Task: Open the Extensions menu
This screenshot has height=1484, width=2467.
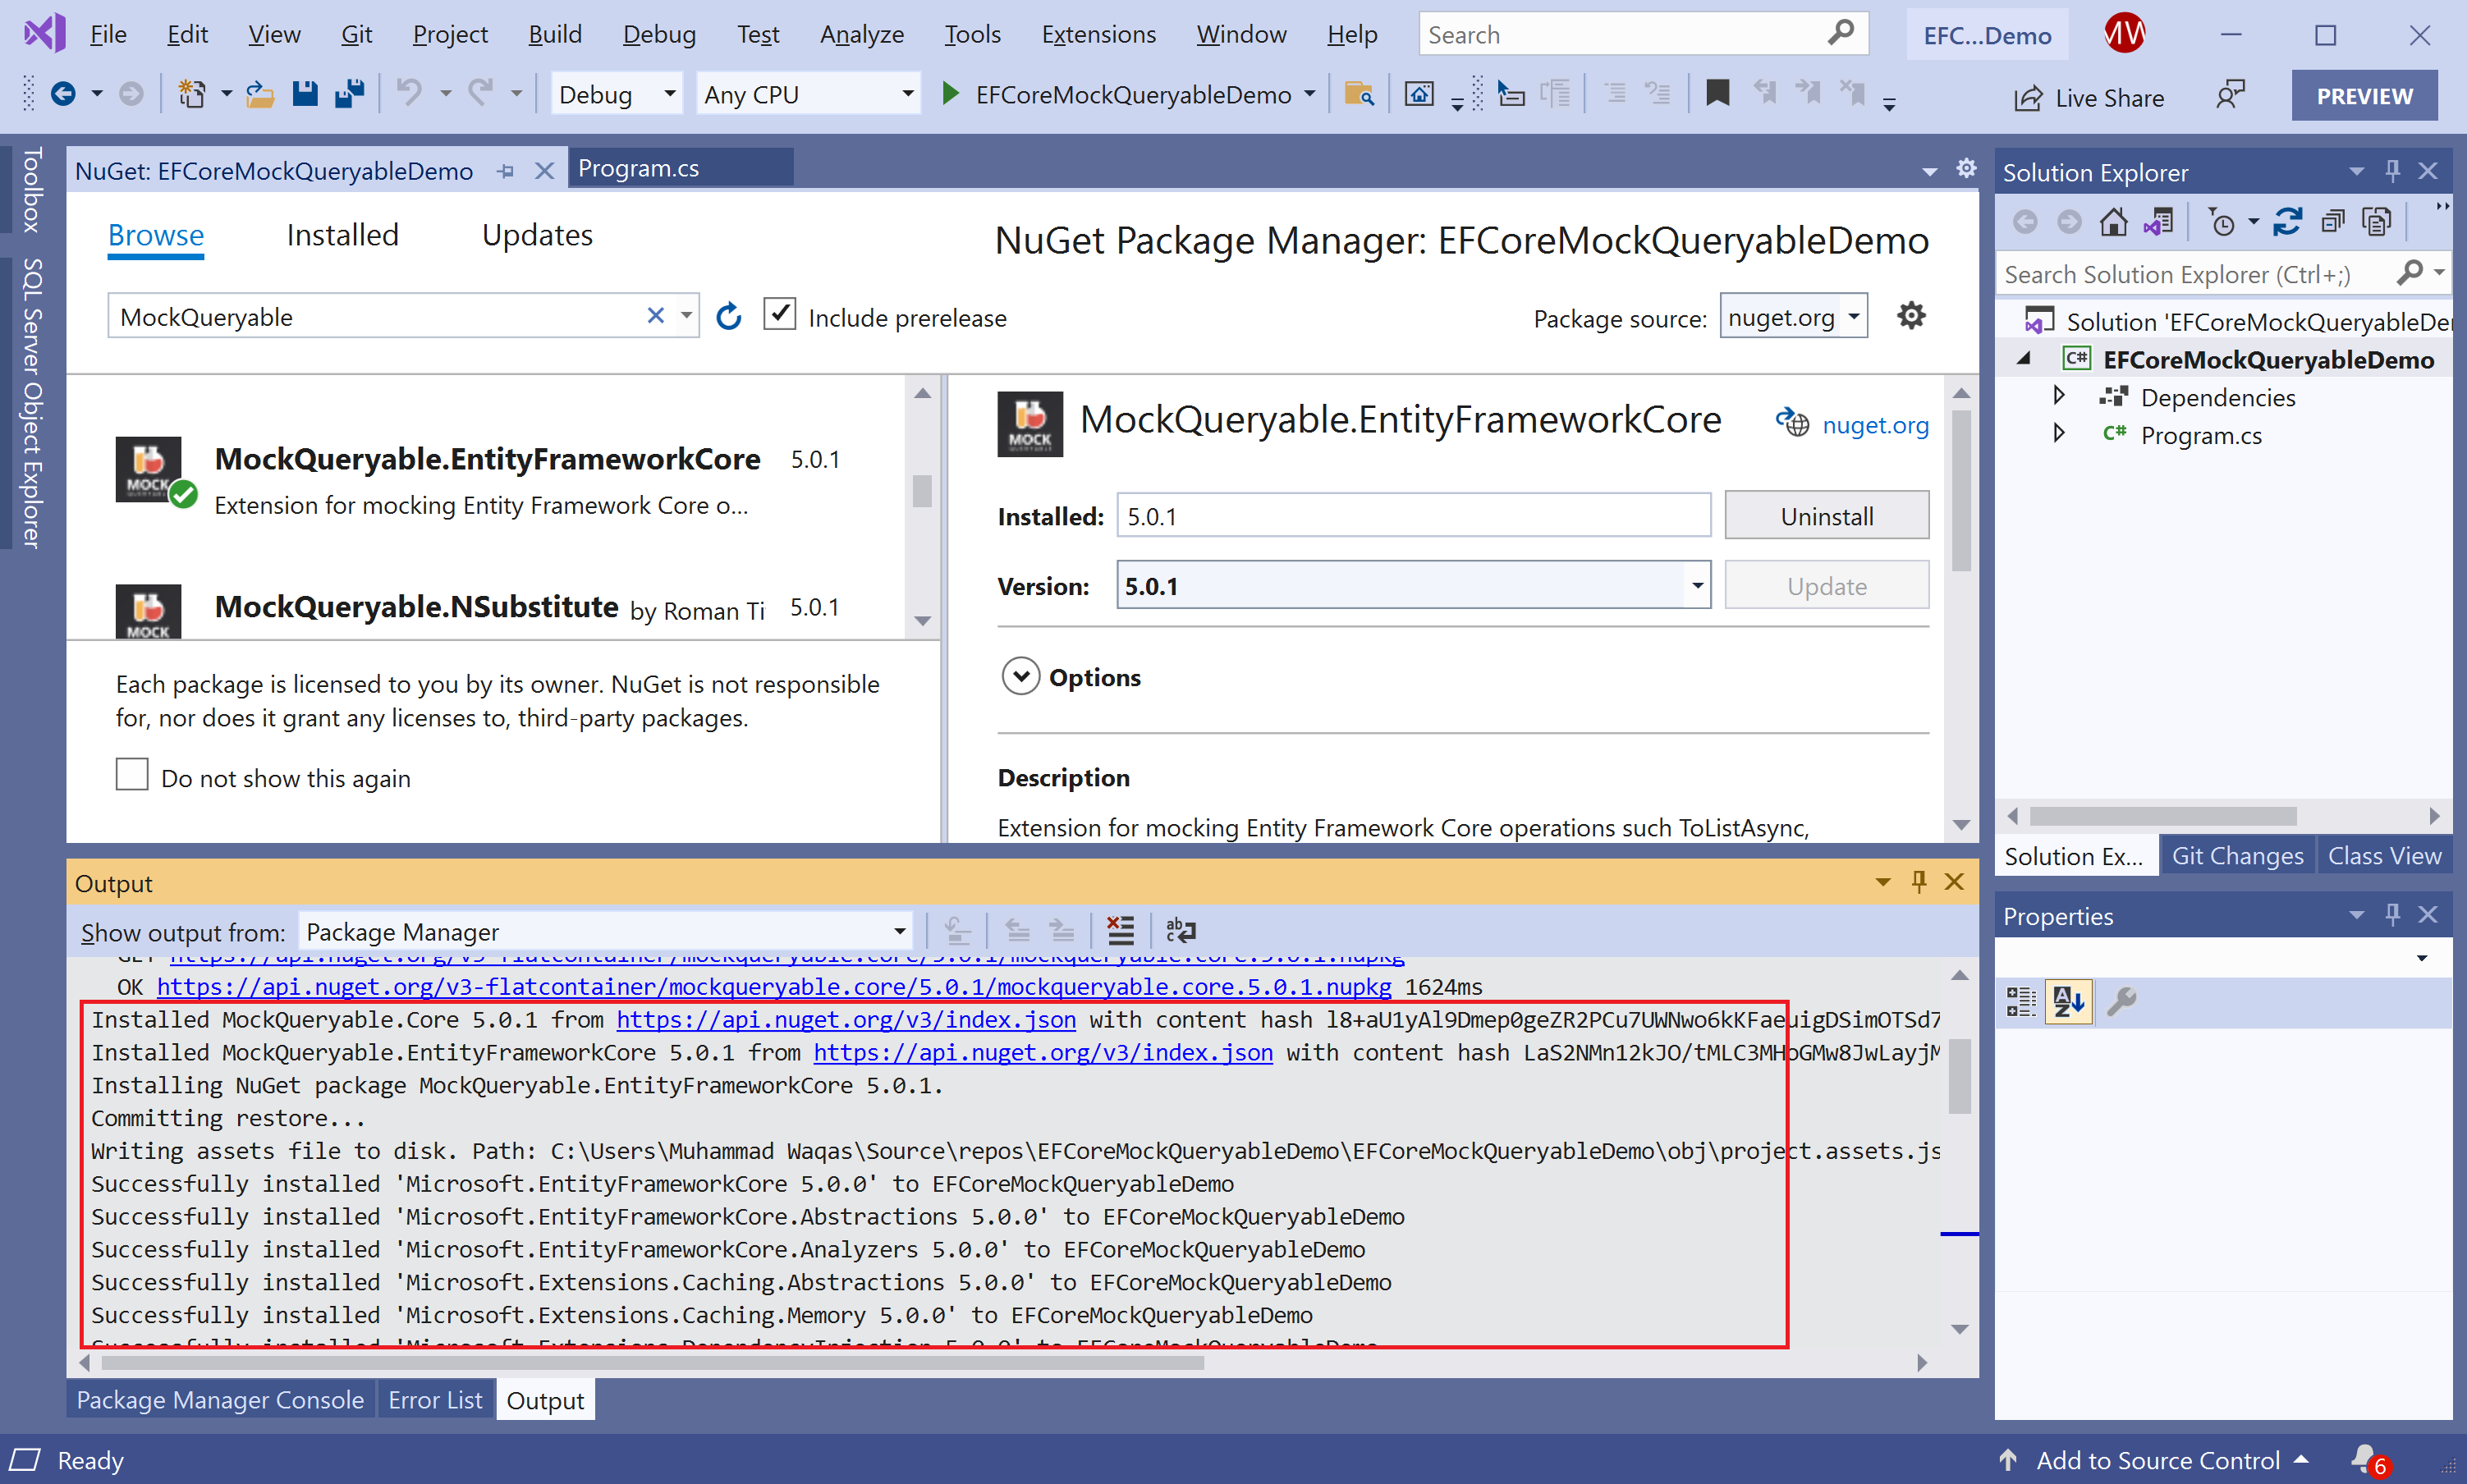Action: (x=1098, y=35)
